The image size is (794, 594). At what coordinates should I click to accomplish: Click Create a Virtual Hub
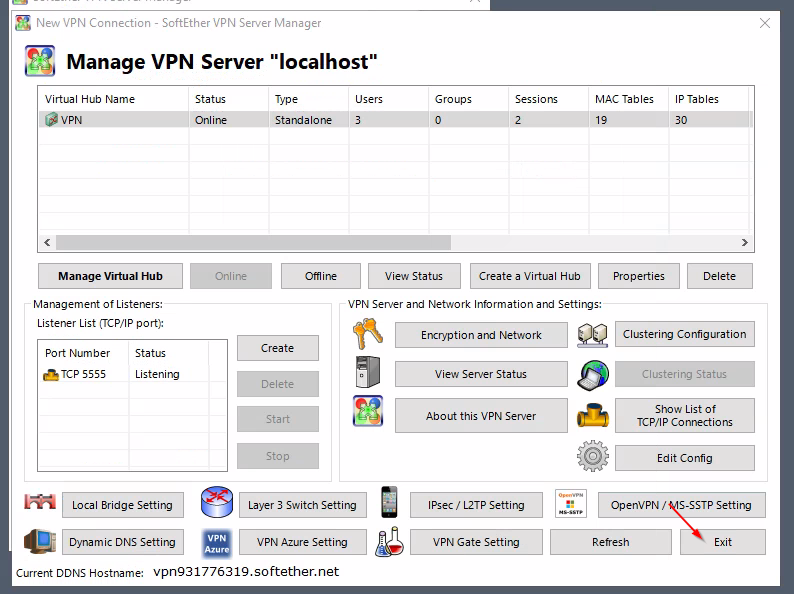tap(530, 276)
